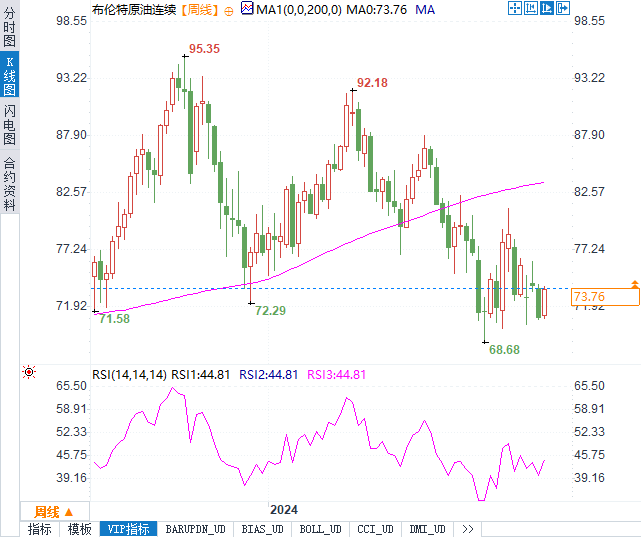The width and height of the screenshot is (641, 537).
Task: Select the CCI_UD indicator tab
Action: point(375,529)
